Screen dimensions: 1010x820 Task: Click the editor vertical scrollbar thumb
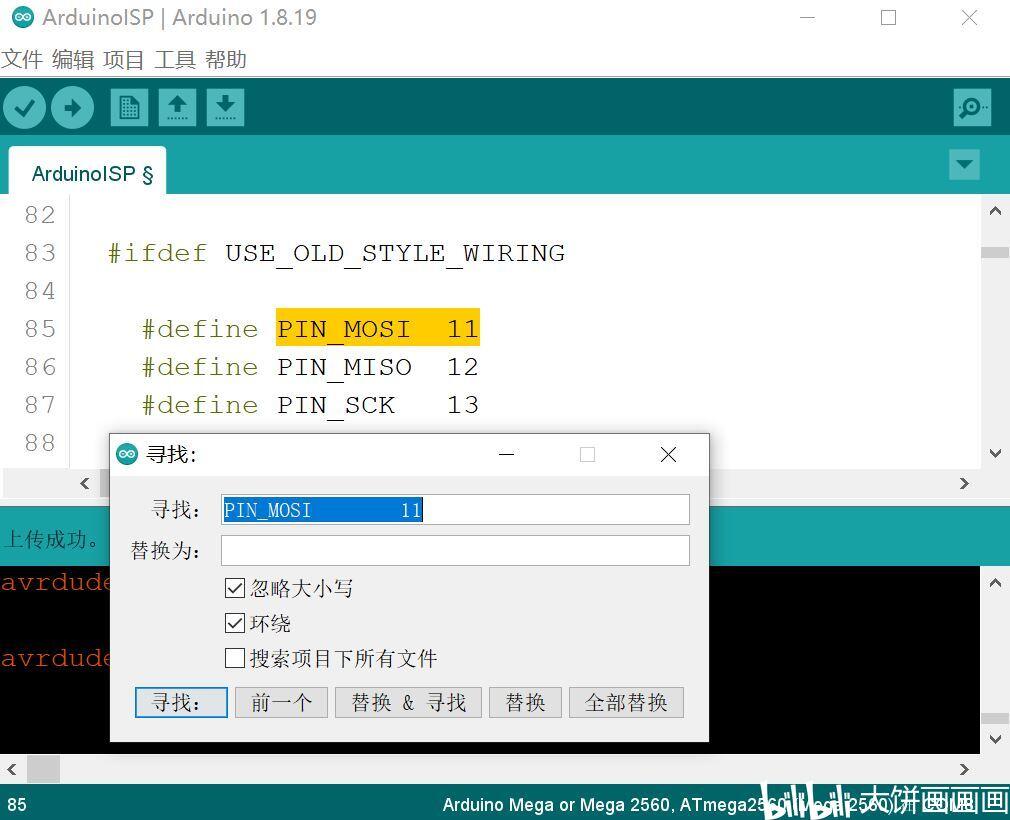click(x=995, y=253)
